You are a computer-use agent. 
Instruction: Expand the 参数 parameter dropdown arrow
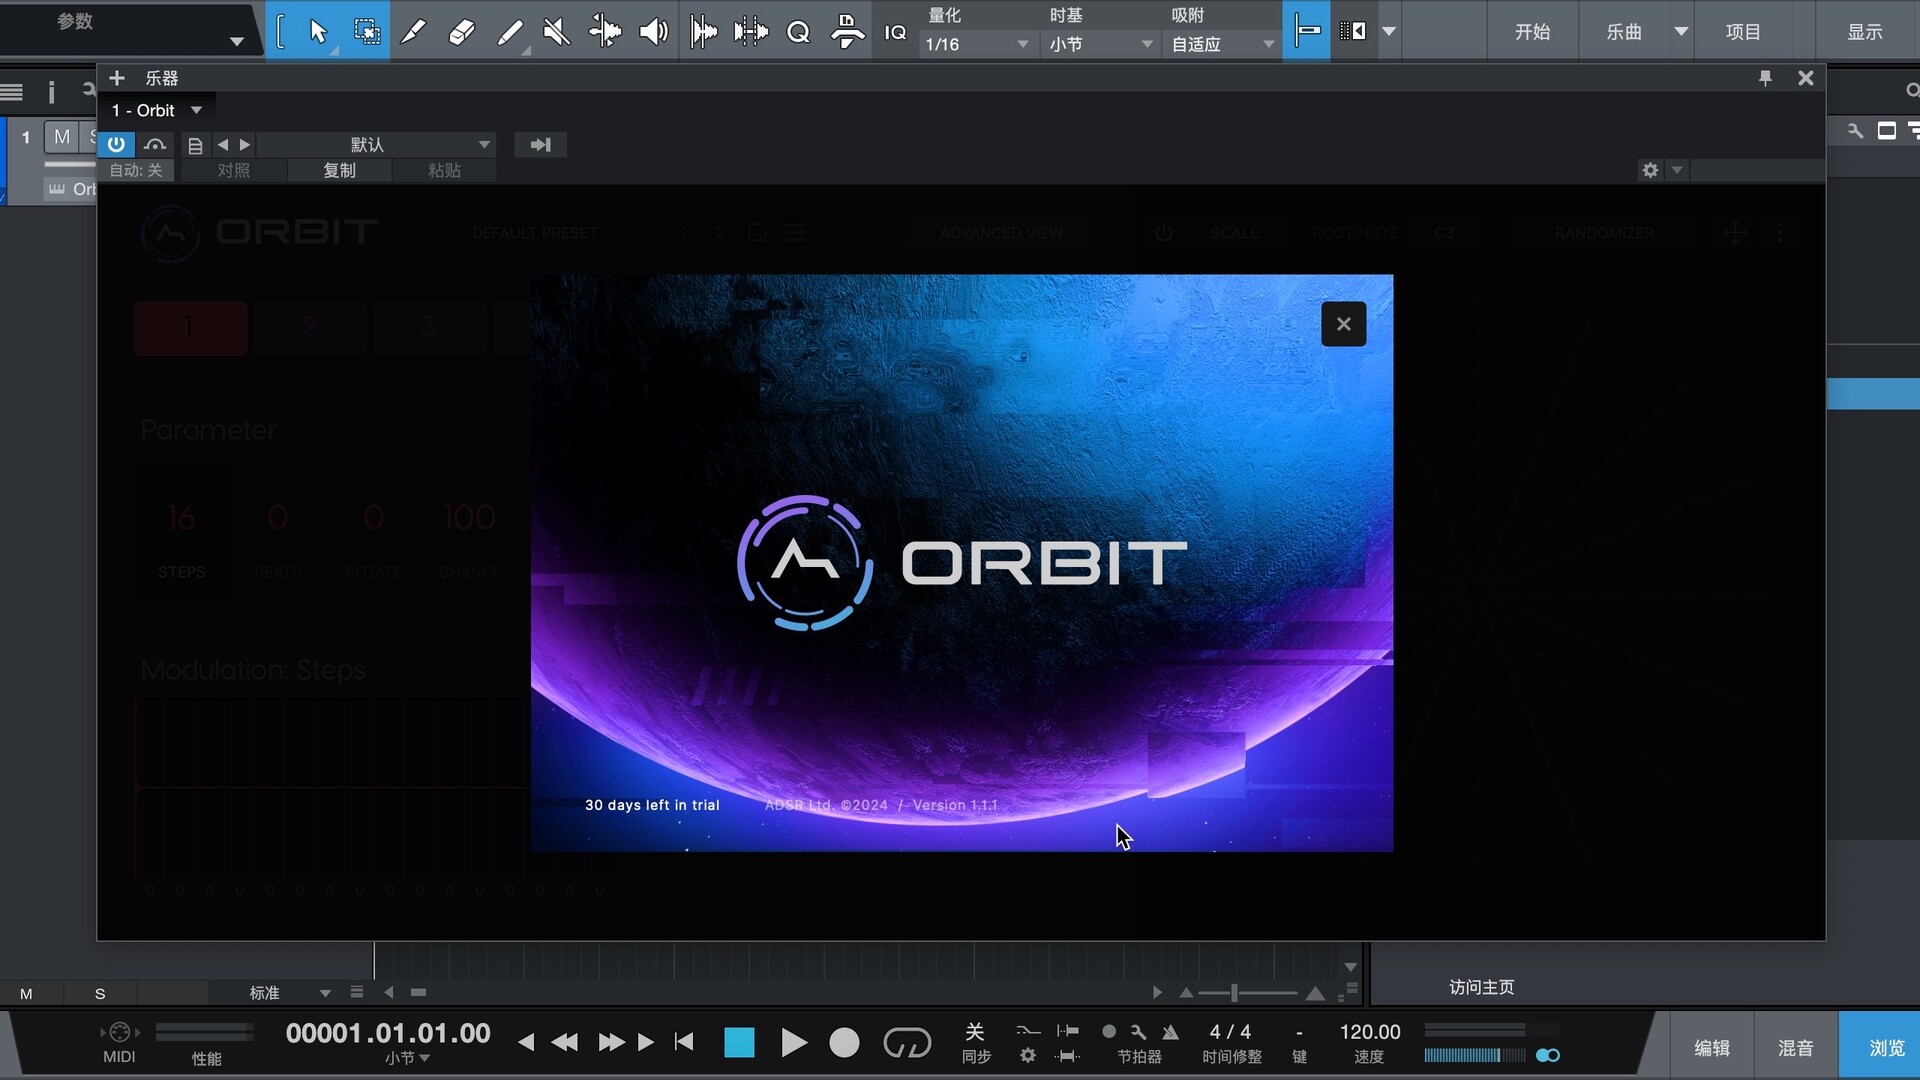pyautogui.click(x=236, y=41)
